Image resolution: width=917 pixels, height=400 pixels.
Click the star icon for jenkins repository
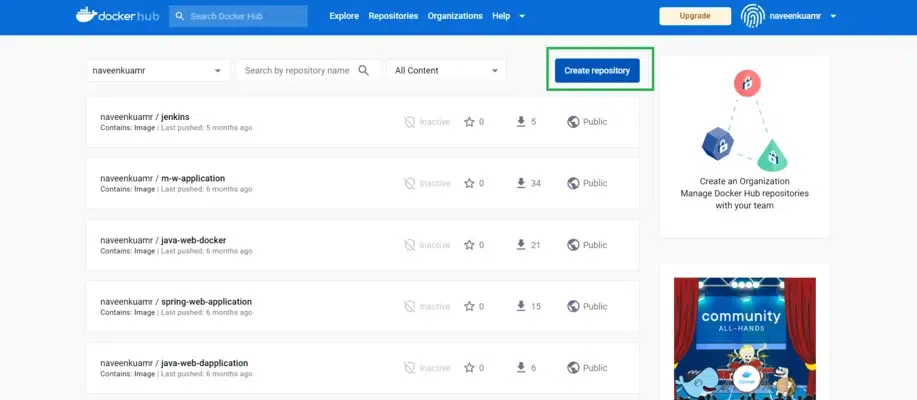click(x=469, y=122)
